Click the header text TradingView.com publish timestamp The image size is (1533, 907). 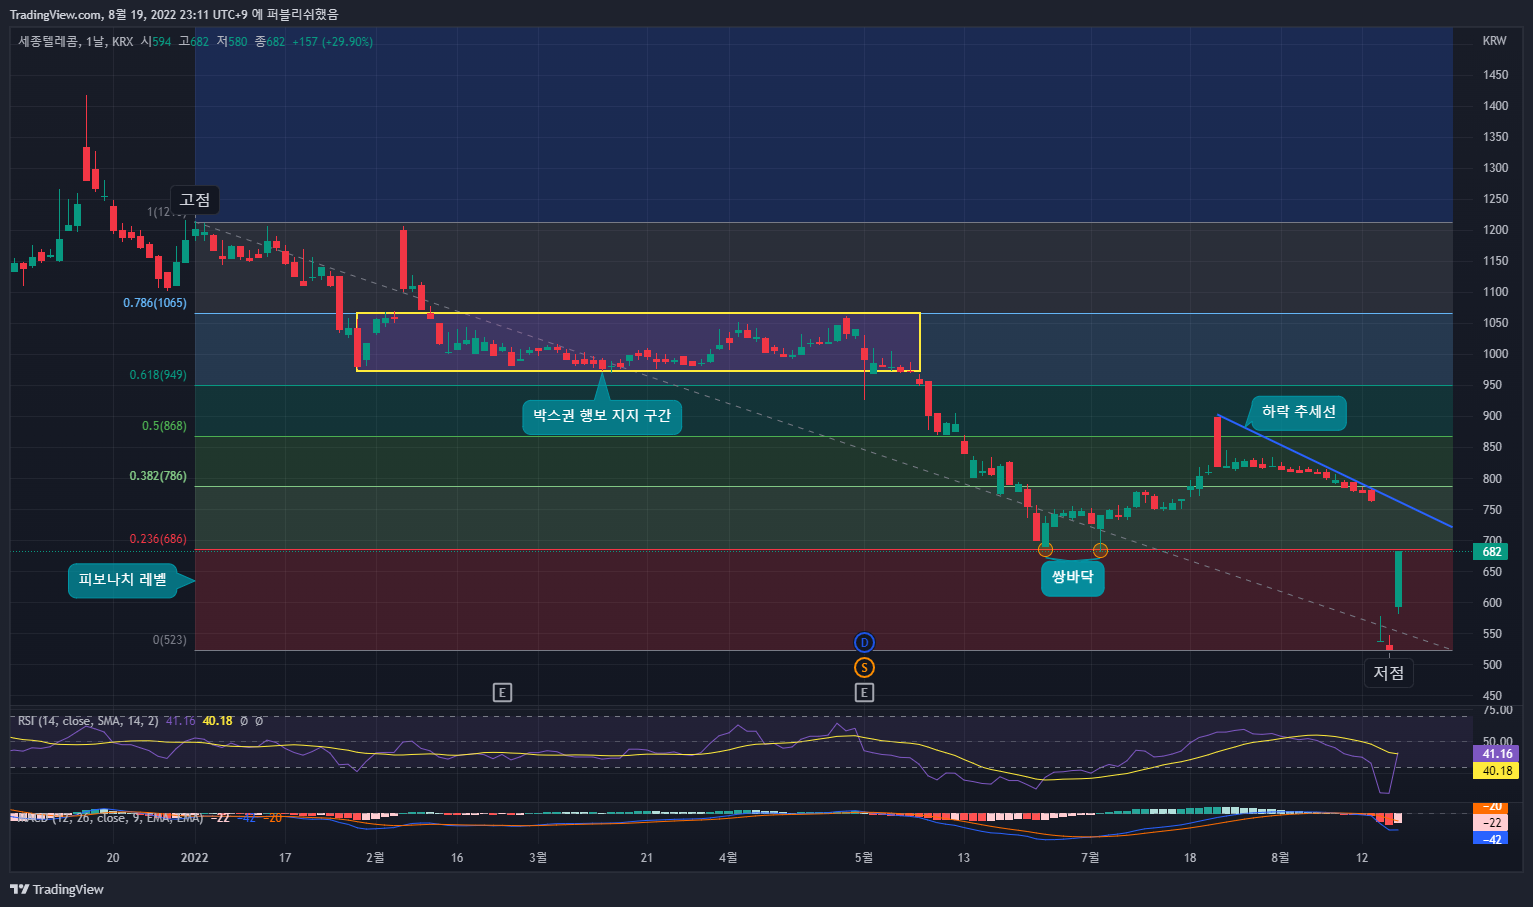tap(174, 14)
